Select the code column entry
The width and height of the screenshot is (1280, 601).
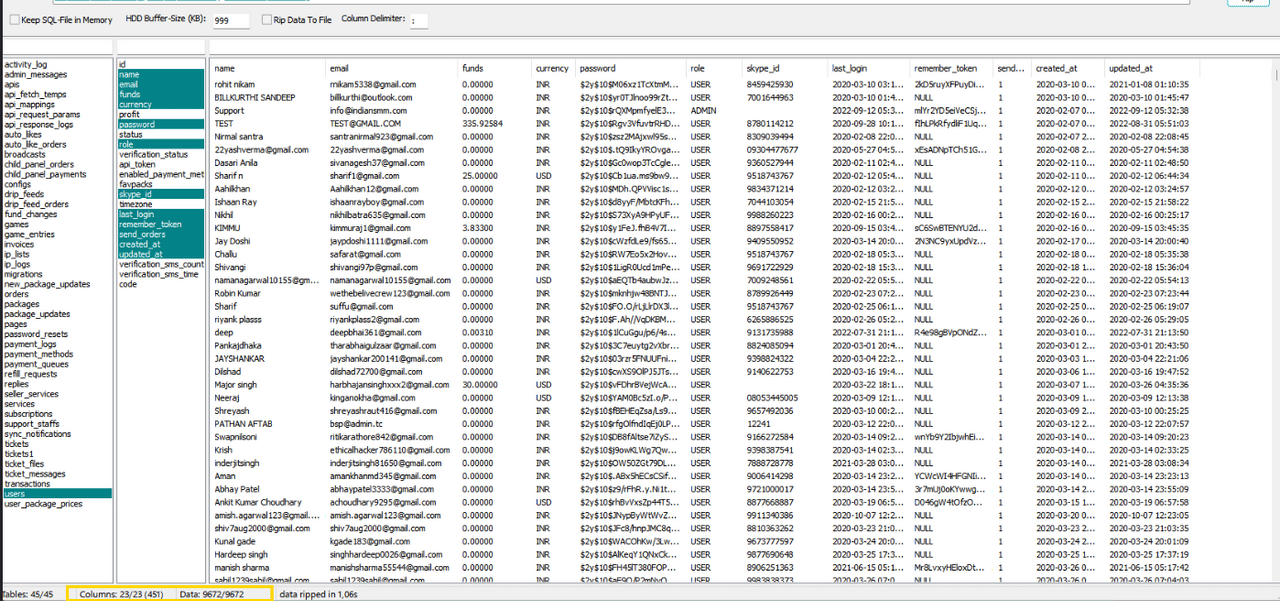128,284
